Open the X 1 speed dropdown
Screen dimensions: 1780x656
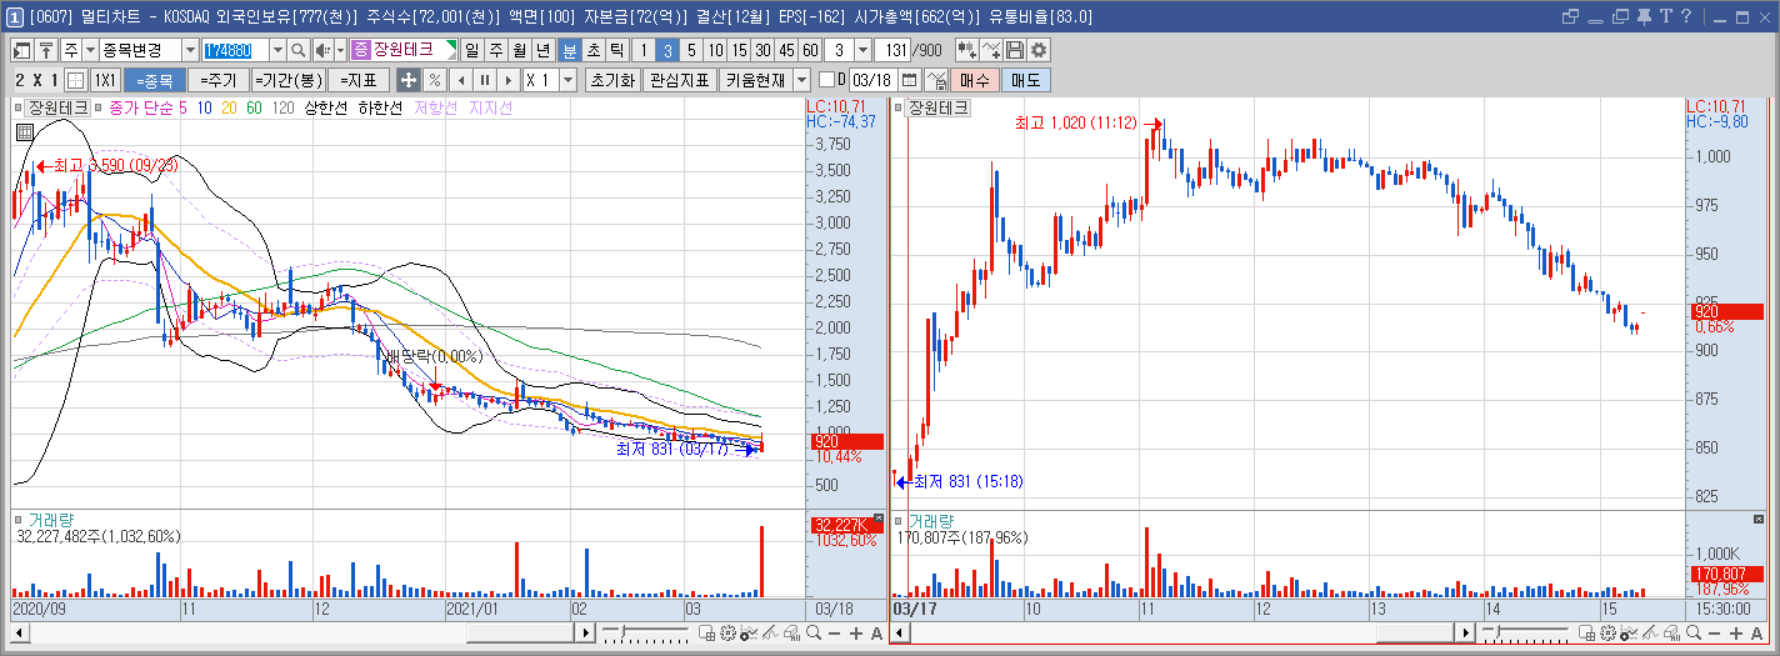[568, 80]
